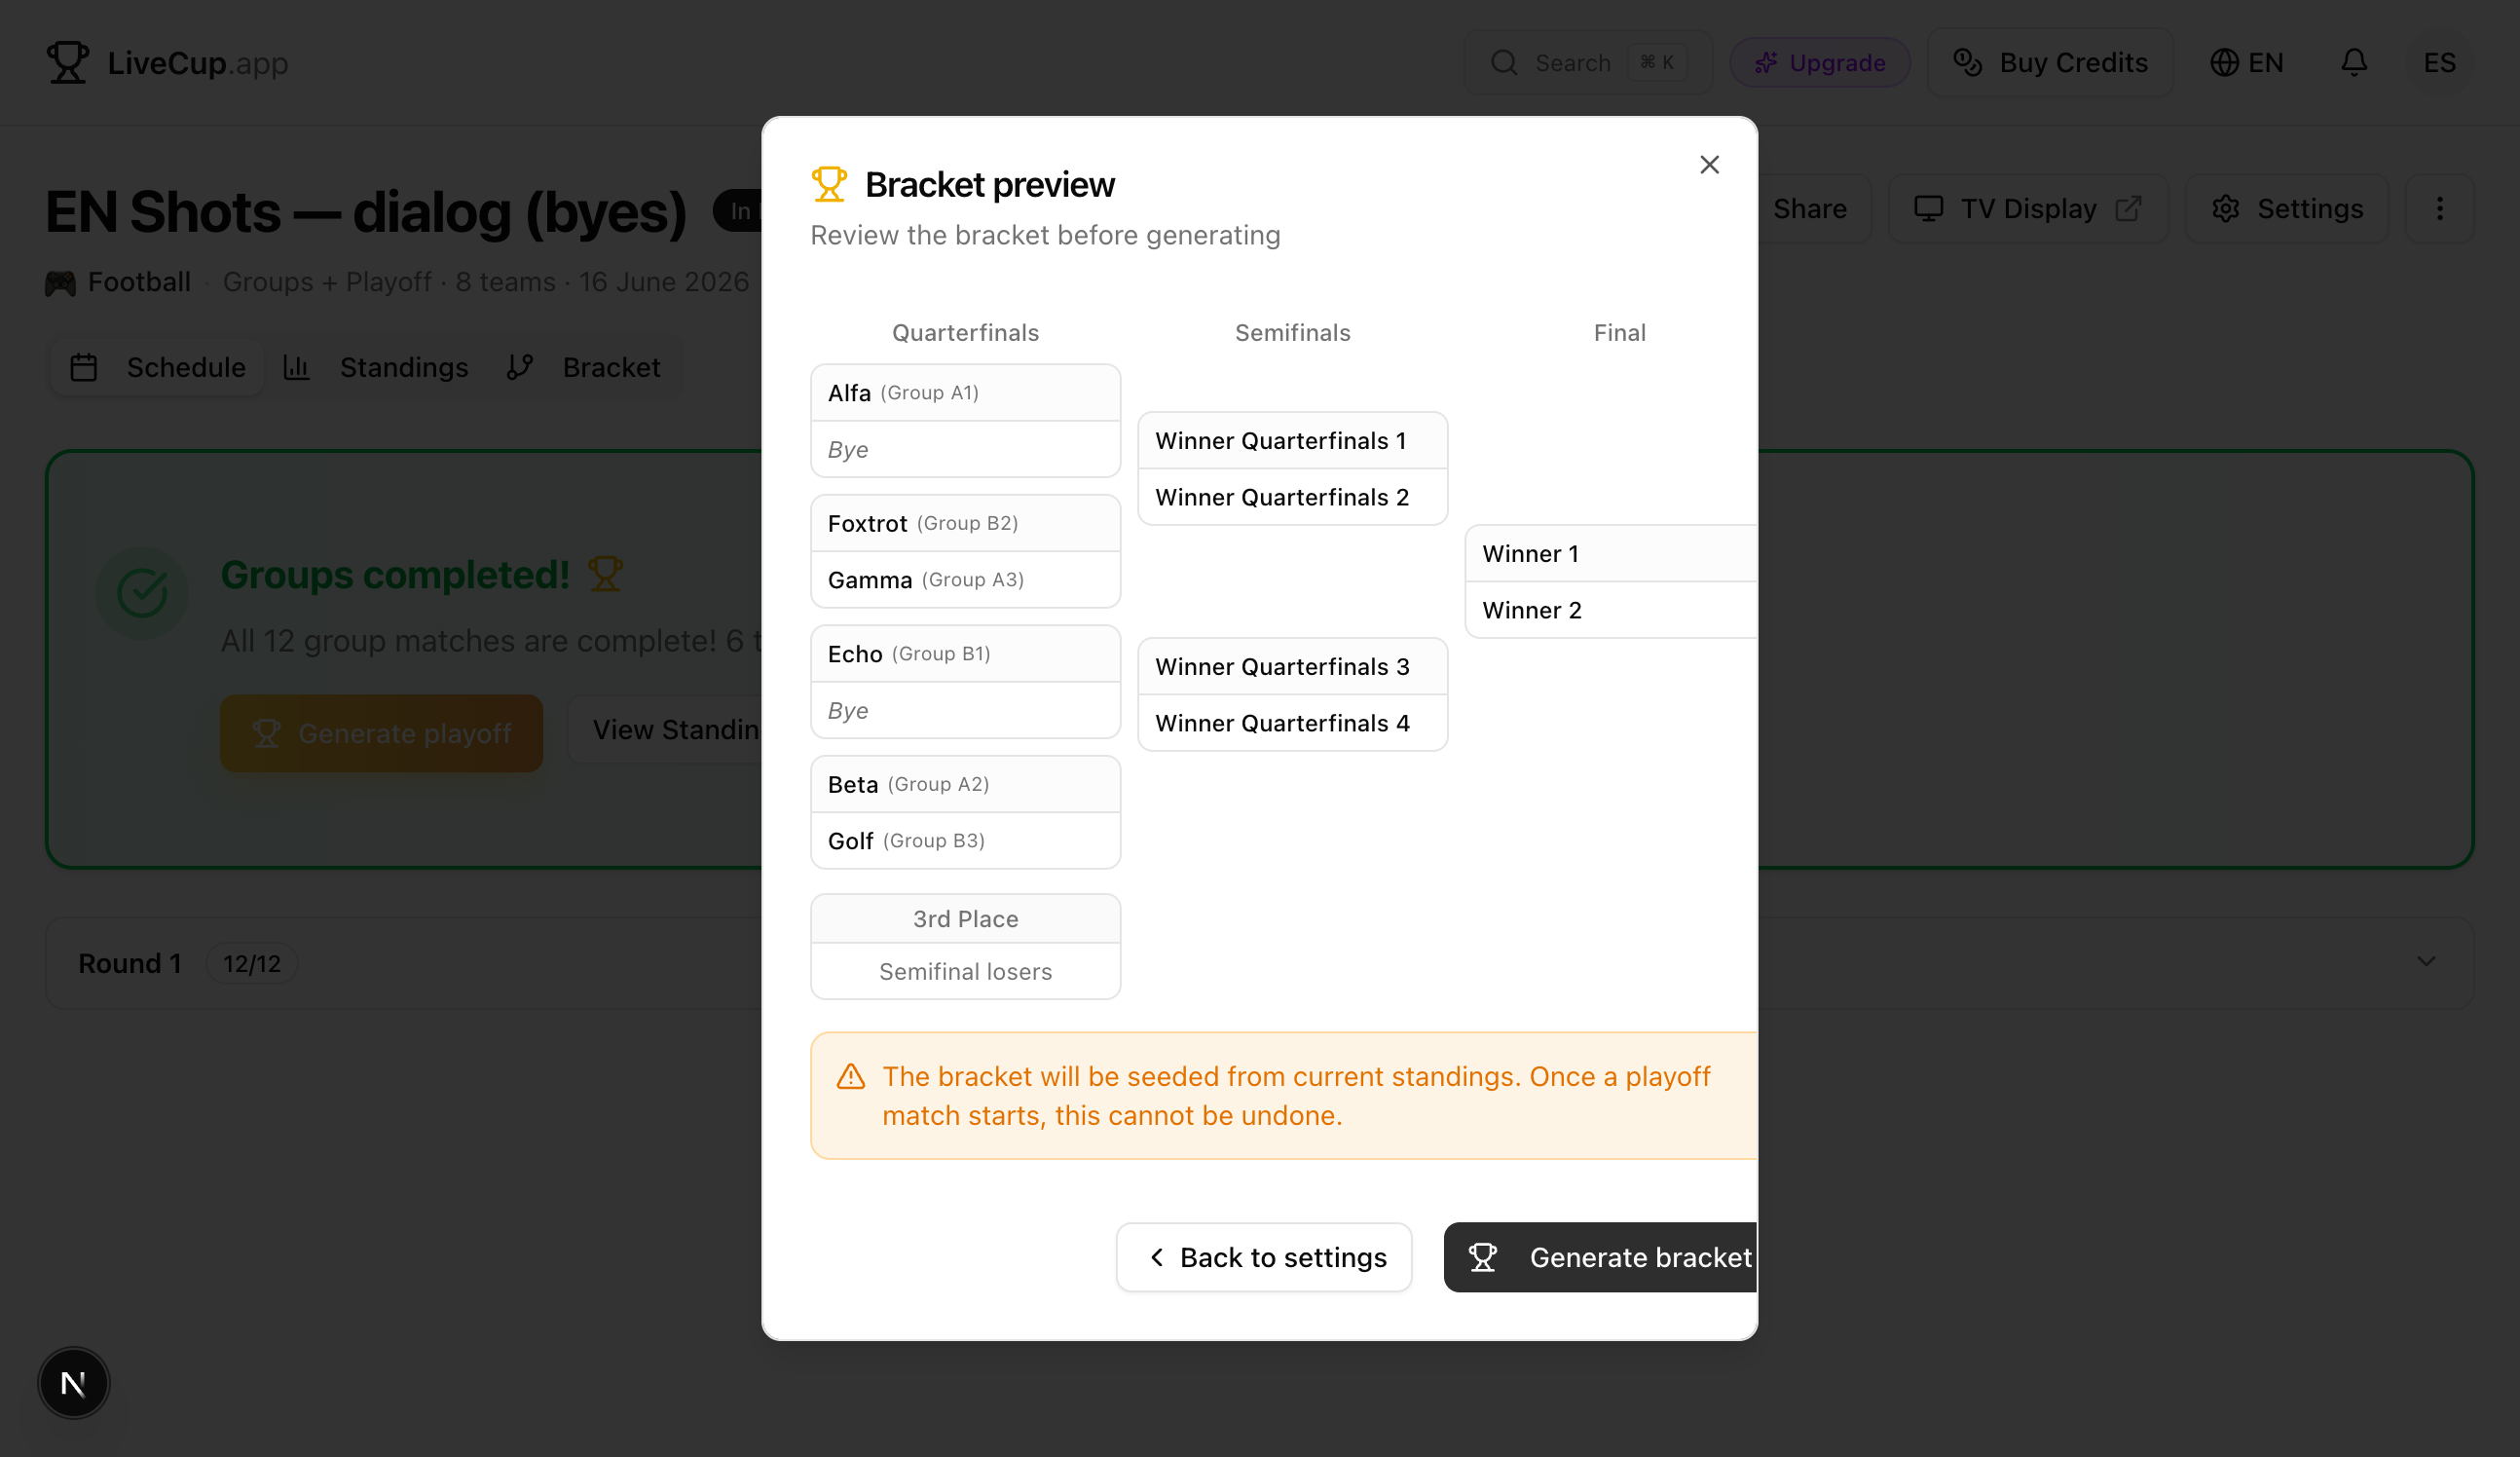
Task: Click the gold trophy icon beside Bracket preview
Action: pos(829,185)
